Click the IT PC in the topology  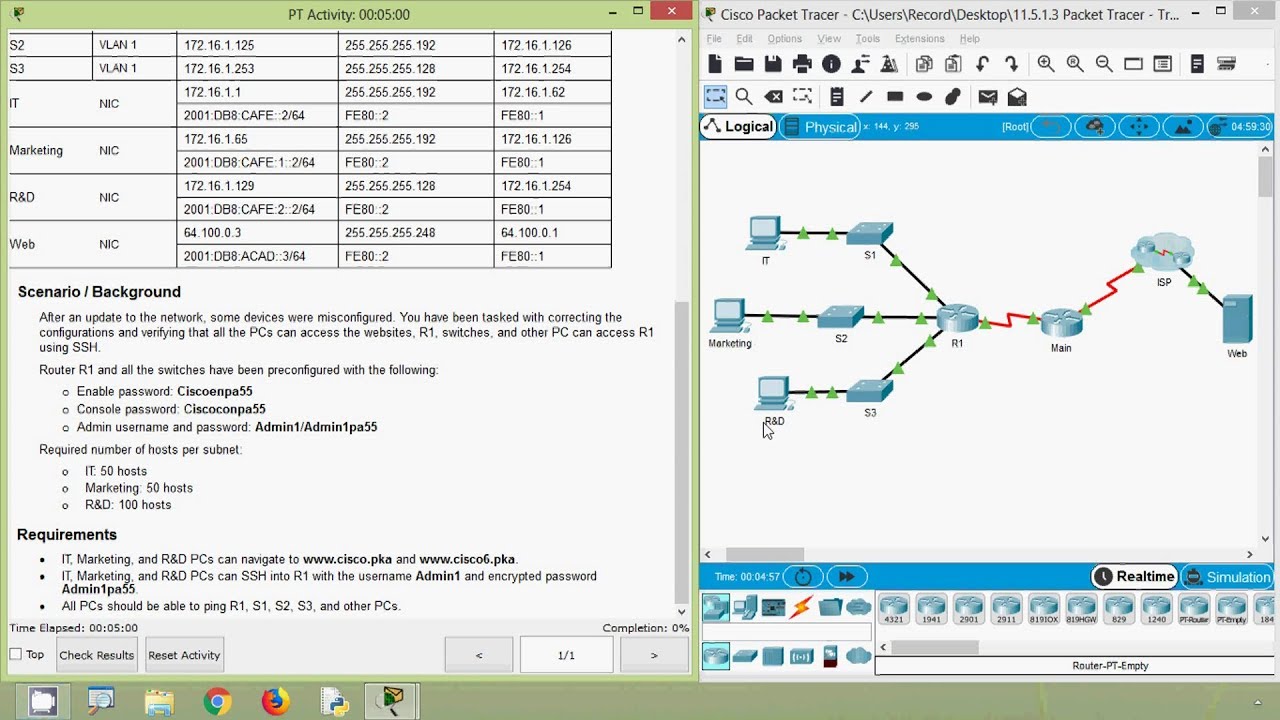[x=765, y=234]
